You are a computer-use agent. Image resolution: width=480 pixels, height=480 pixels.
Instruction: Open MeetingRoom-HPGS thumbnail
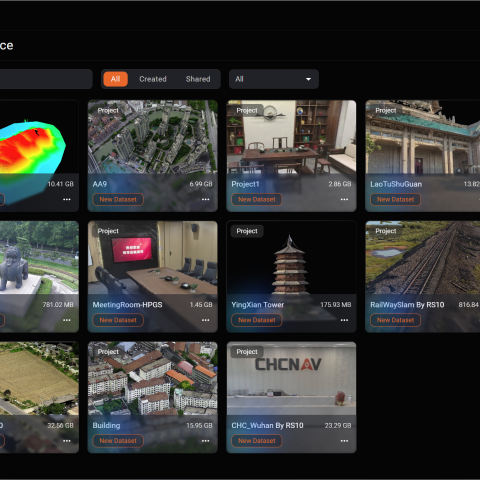pos(153,257)
